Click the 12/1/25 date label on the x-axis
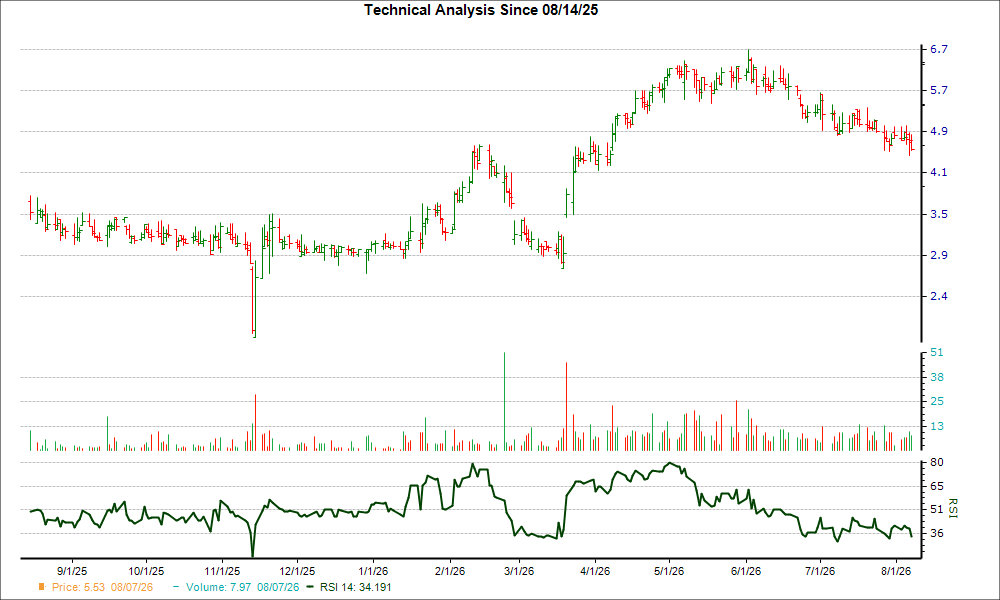The image size is (1000, 600). tap(297, 571)
